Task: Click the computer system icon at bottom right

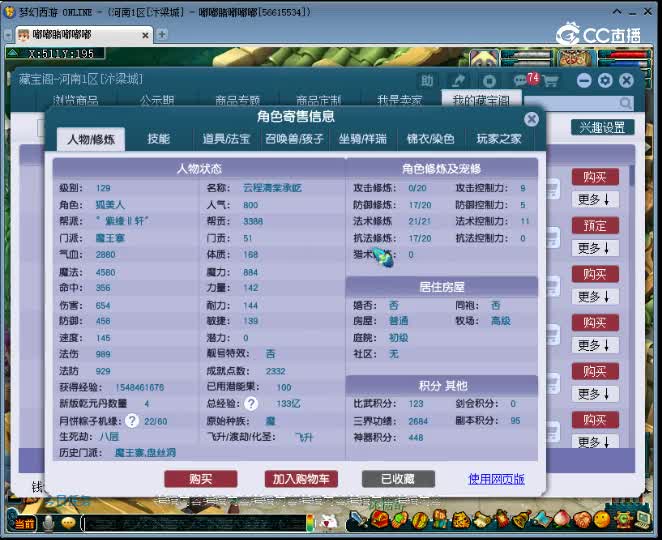Action: [643, 520]
